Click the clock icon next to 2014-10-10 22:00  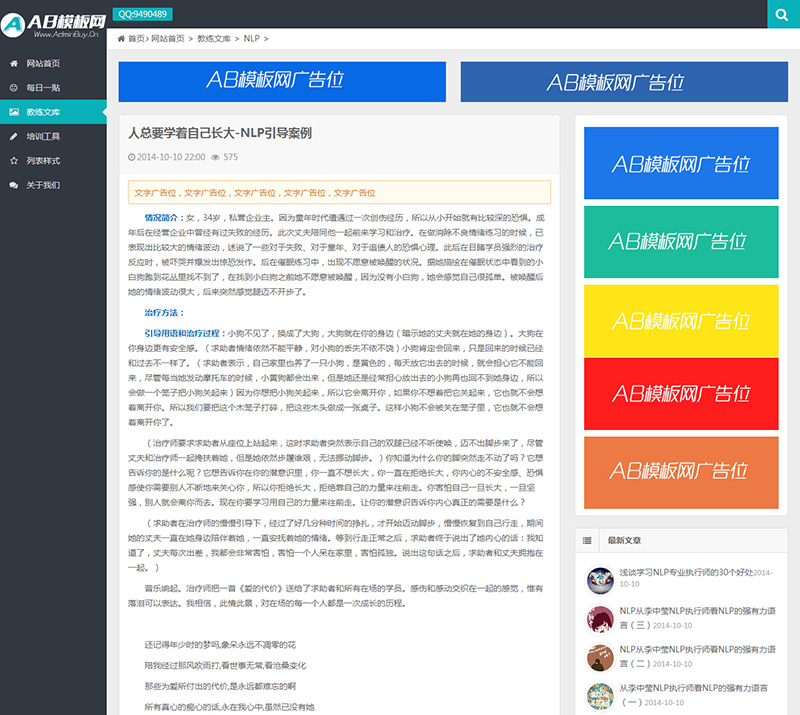point(132,157)
